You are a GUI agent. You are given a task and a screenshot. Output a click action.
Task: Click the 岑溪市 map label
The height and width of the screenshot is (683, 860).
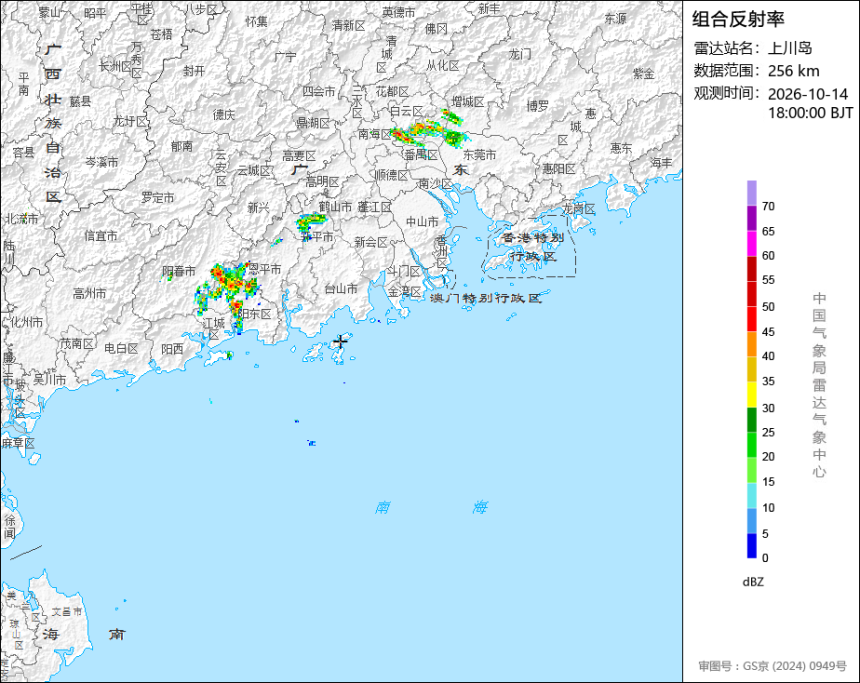click(x=101, y=162)
